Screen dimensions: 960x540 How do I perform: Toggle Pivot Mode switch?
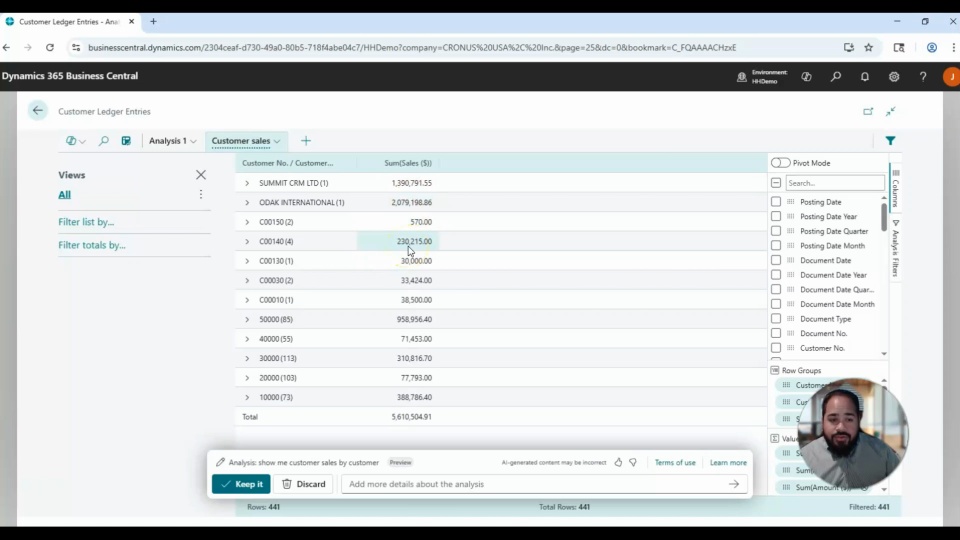click(780, 163)
